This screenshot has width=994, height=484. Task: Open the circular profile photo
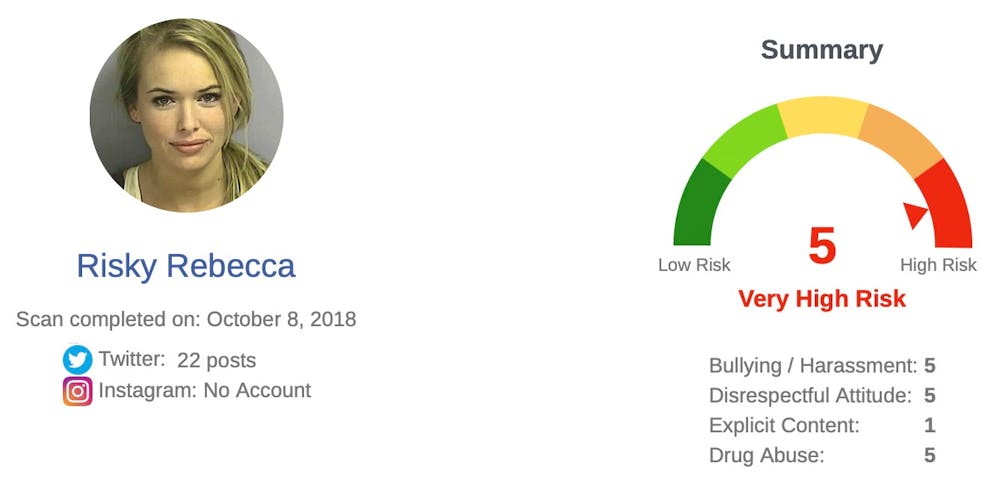coord(186,115)
